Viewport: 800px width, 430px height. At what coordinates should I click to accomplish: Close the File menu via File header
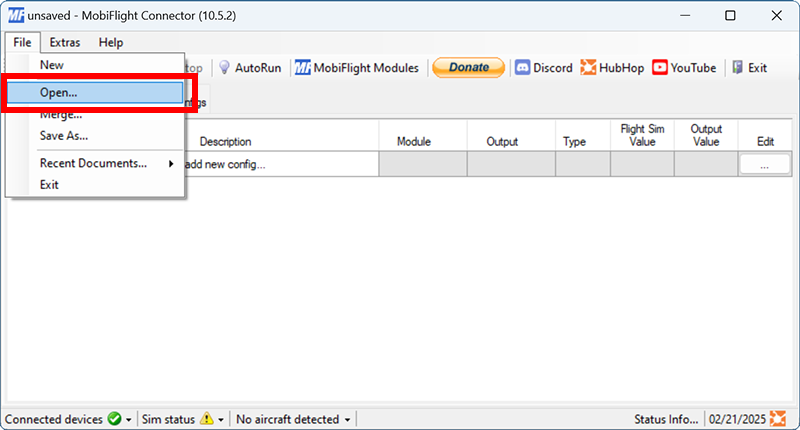(x=22, y=42)
